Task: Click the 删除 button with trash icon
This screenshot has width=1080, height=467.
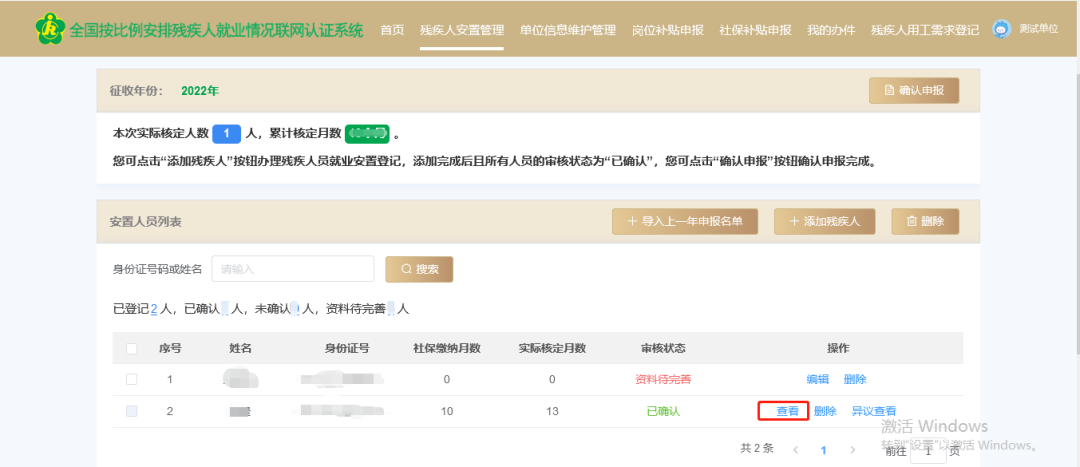Action: pos(925,222)
